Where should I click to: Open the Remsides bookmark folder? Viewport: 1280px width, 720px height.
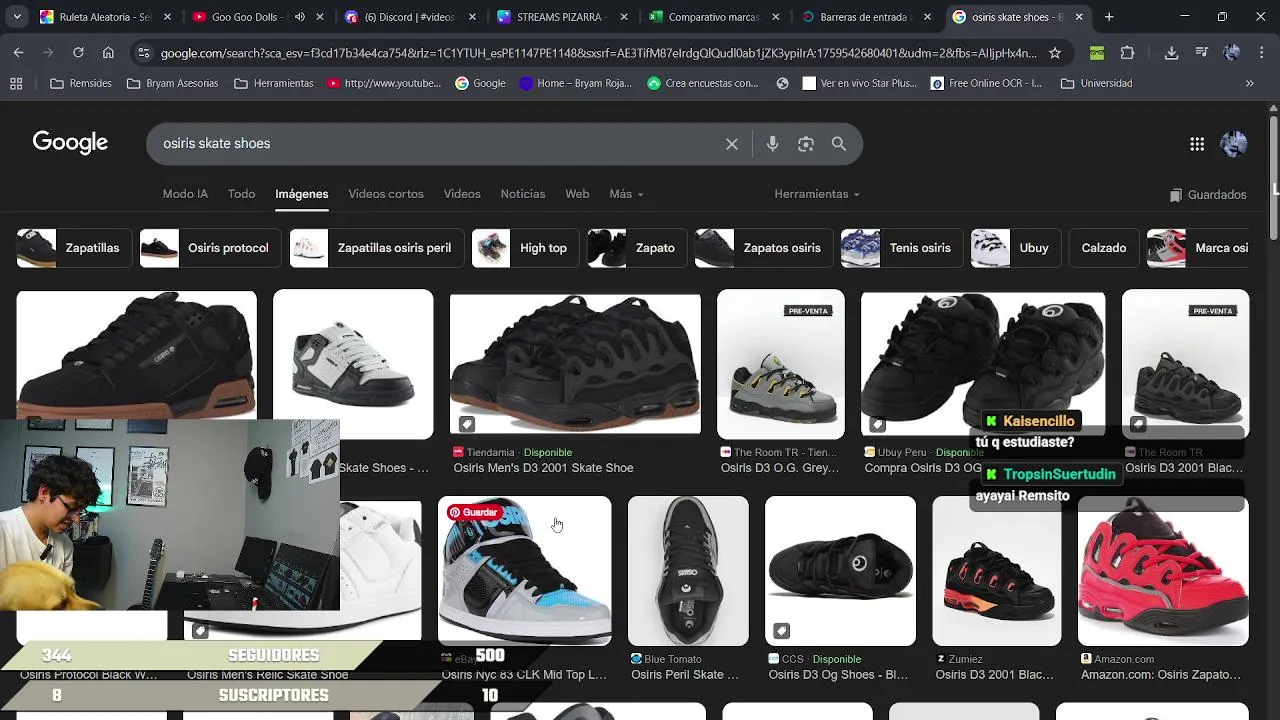coord(81,83)
